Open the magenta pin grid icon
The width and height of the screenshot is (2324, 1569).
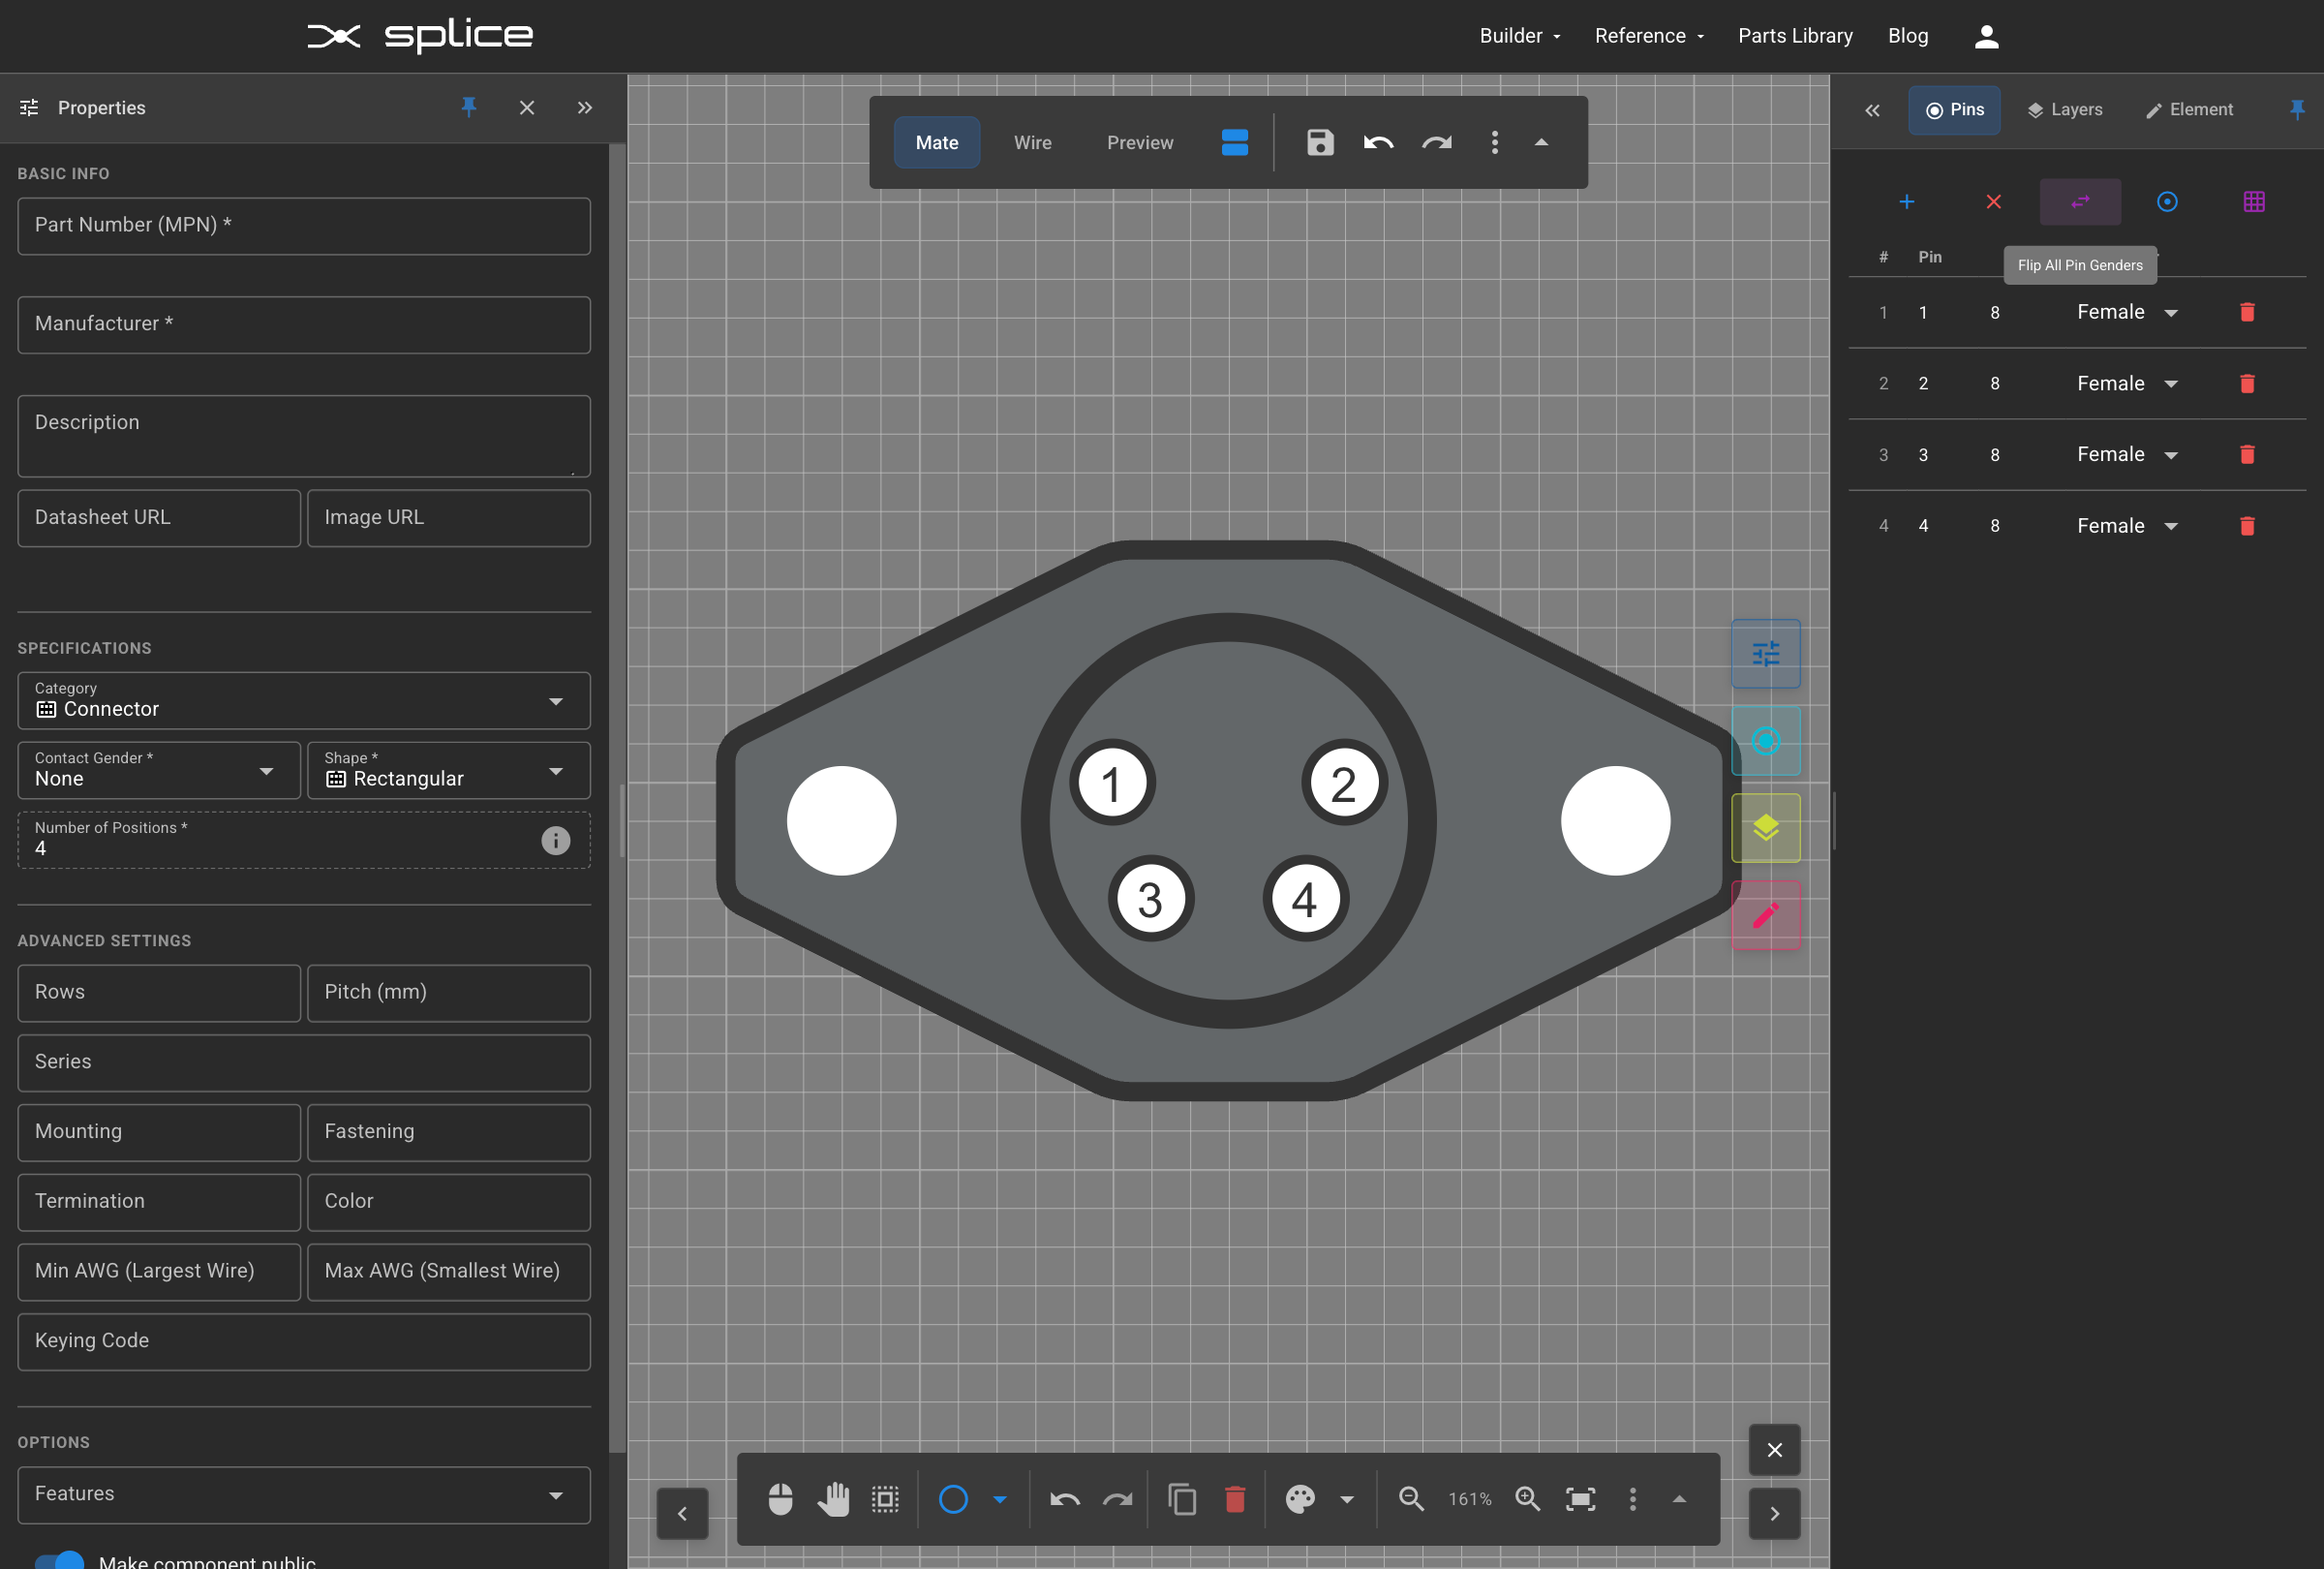click(2254, 202)
